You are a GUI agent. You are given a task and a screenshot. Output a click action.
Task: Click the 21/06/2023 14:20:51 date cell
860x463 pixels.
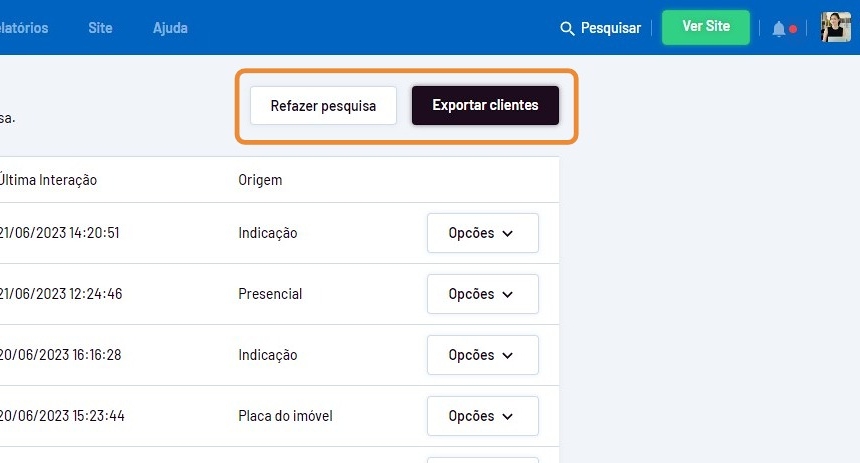(x=60, y=233)
